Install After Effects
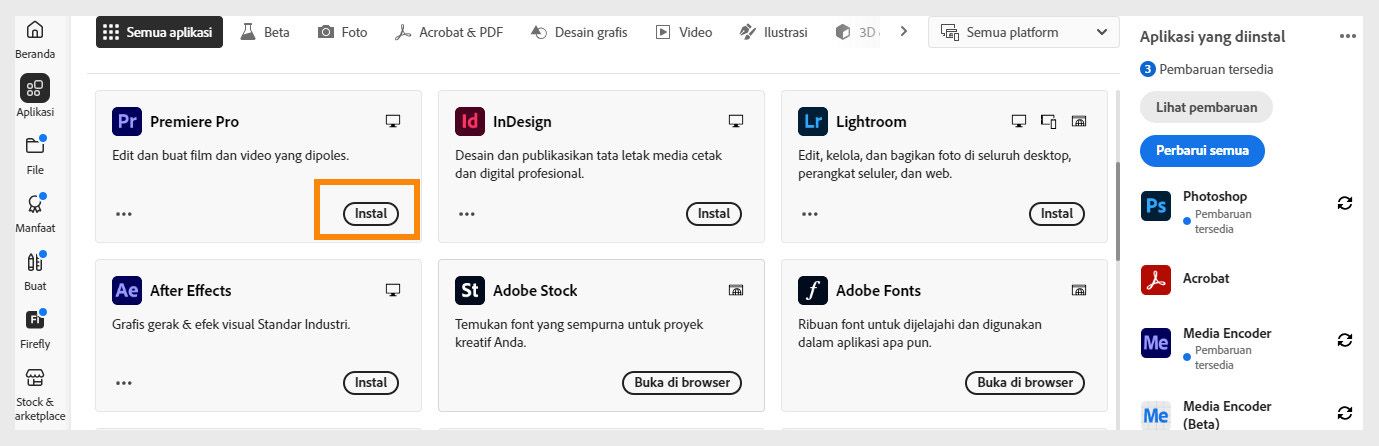Viewport: 1379px width, 446px height. (371, 382)
